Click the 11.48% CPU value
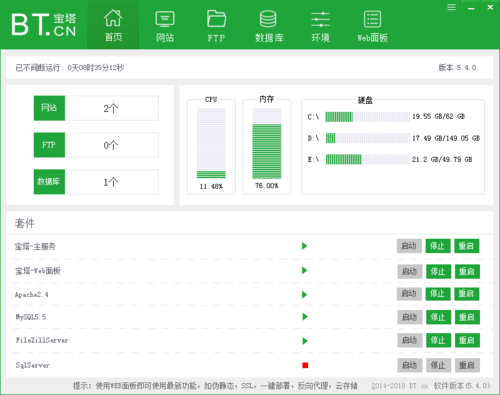Image resolution: width=500 pixels, height=395 pixels. [x=211, y=186]
